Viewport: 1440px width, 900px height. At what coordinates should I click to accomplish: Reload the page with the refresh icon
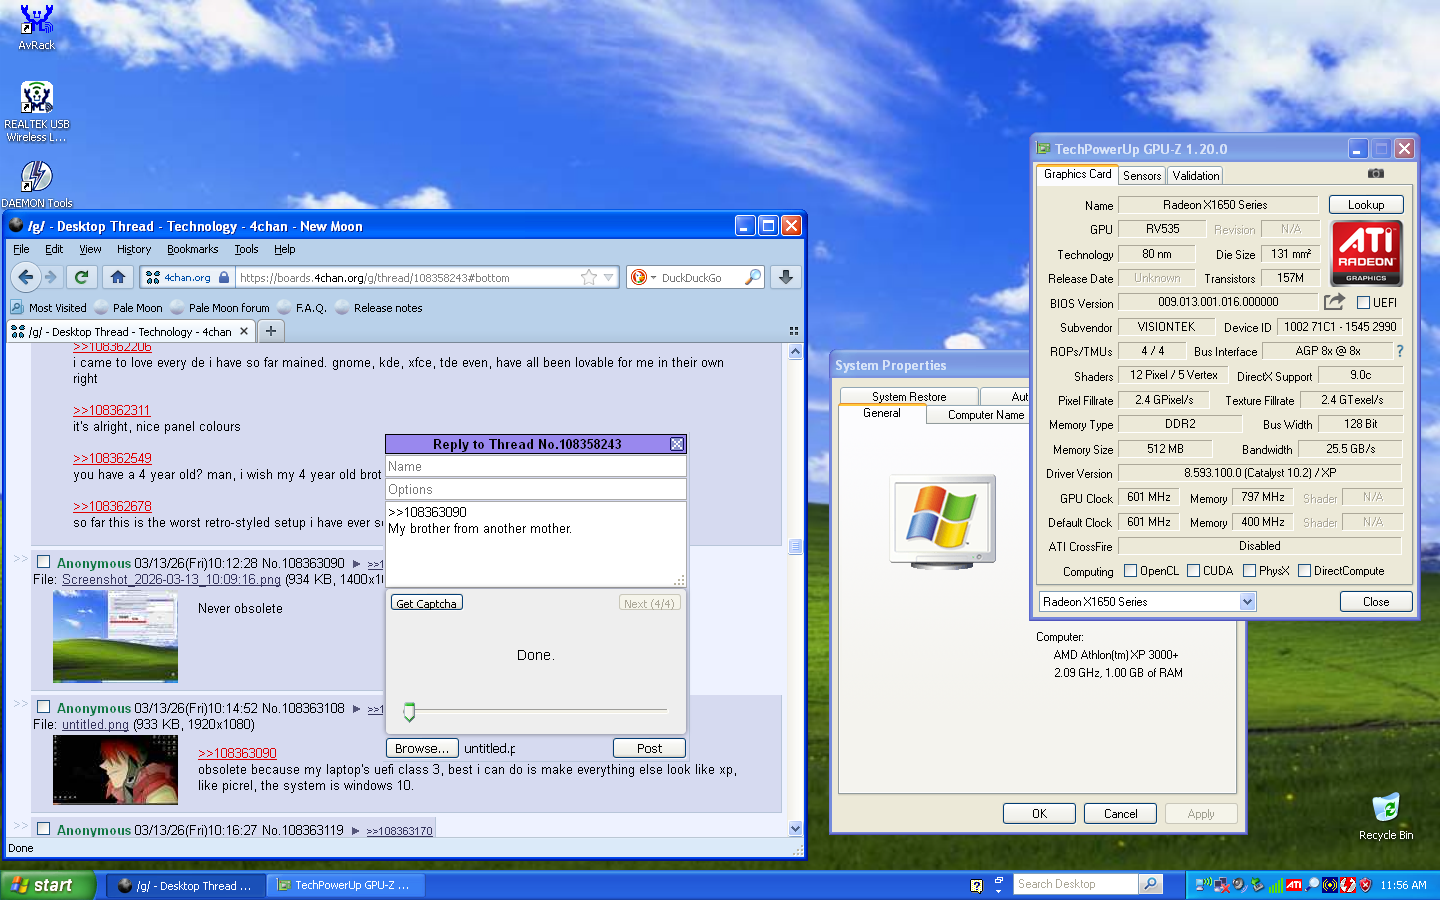coord(82,277)
